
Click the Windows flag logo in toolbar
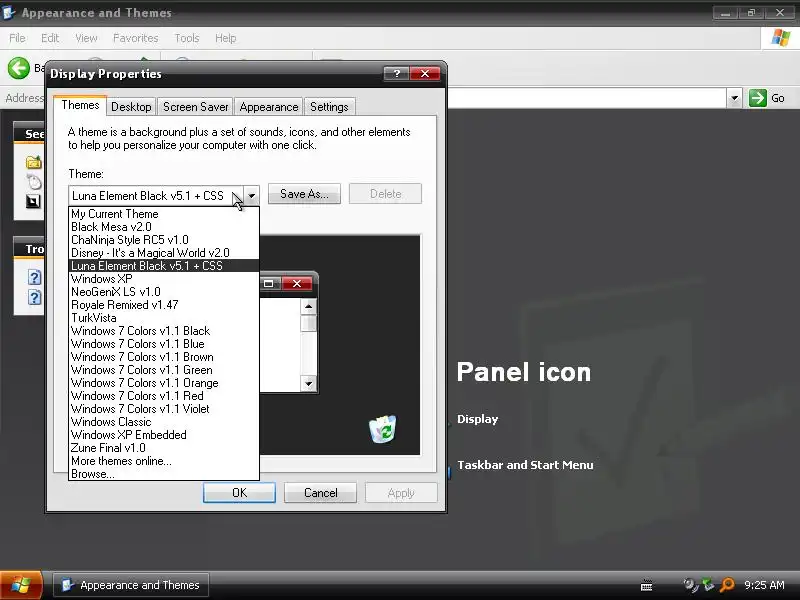click(781, 37)
